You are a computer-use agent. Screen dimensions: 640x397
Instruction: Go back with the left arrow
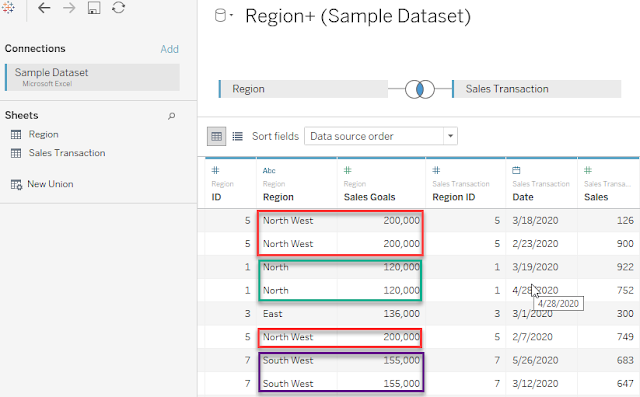point(44,8)
